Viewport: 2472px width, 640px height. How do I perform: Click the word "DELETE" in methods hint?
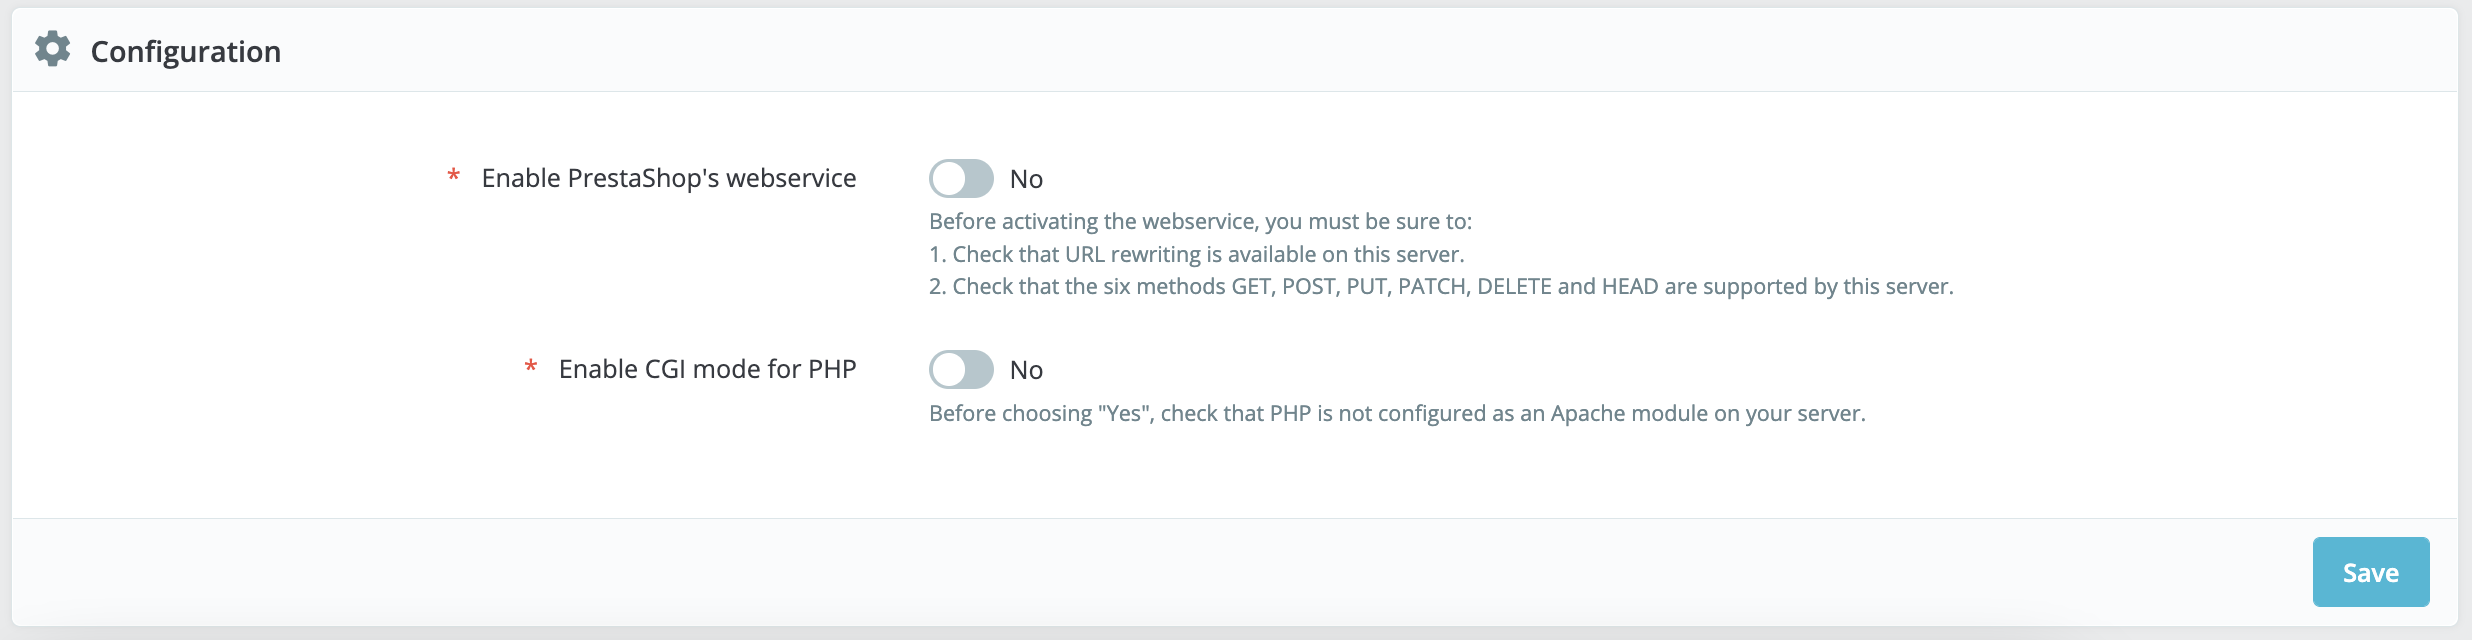[1514, 287]
